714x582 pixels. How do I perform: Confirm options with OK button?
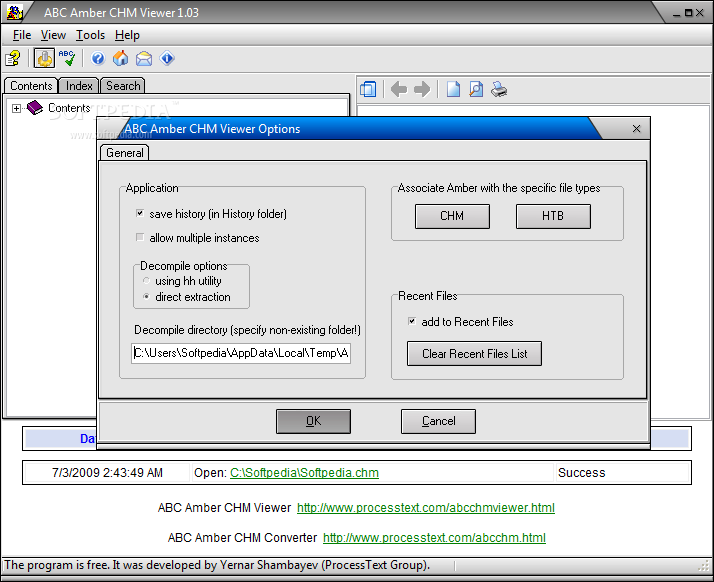(x=313, y=421)
